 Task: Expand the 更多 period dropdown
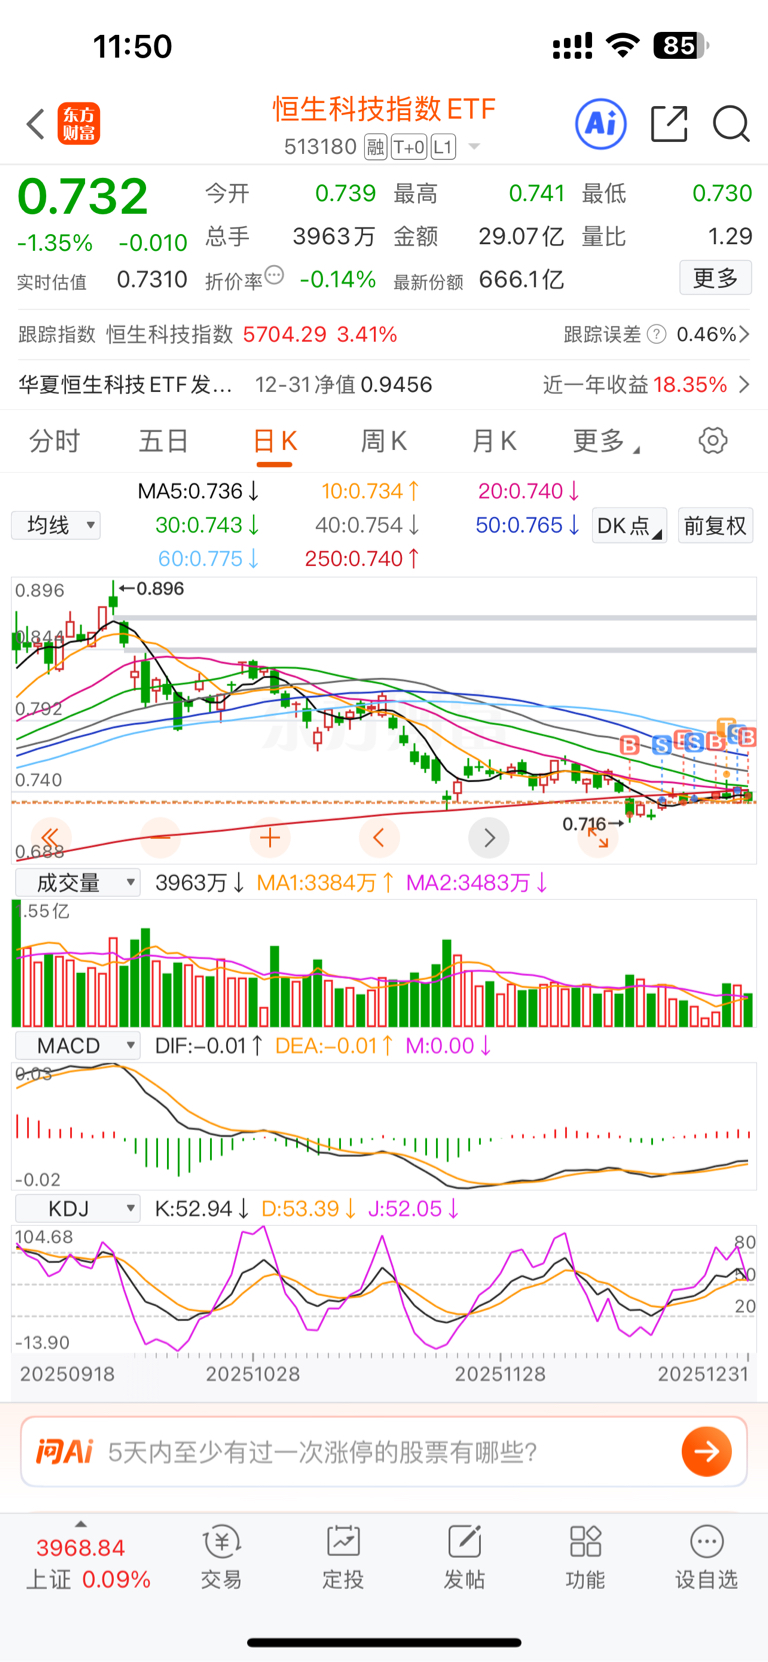pos(606,441)
